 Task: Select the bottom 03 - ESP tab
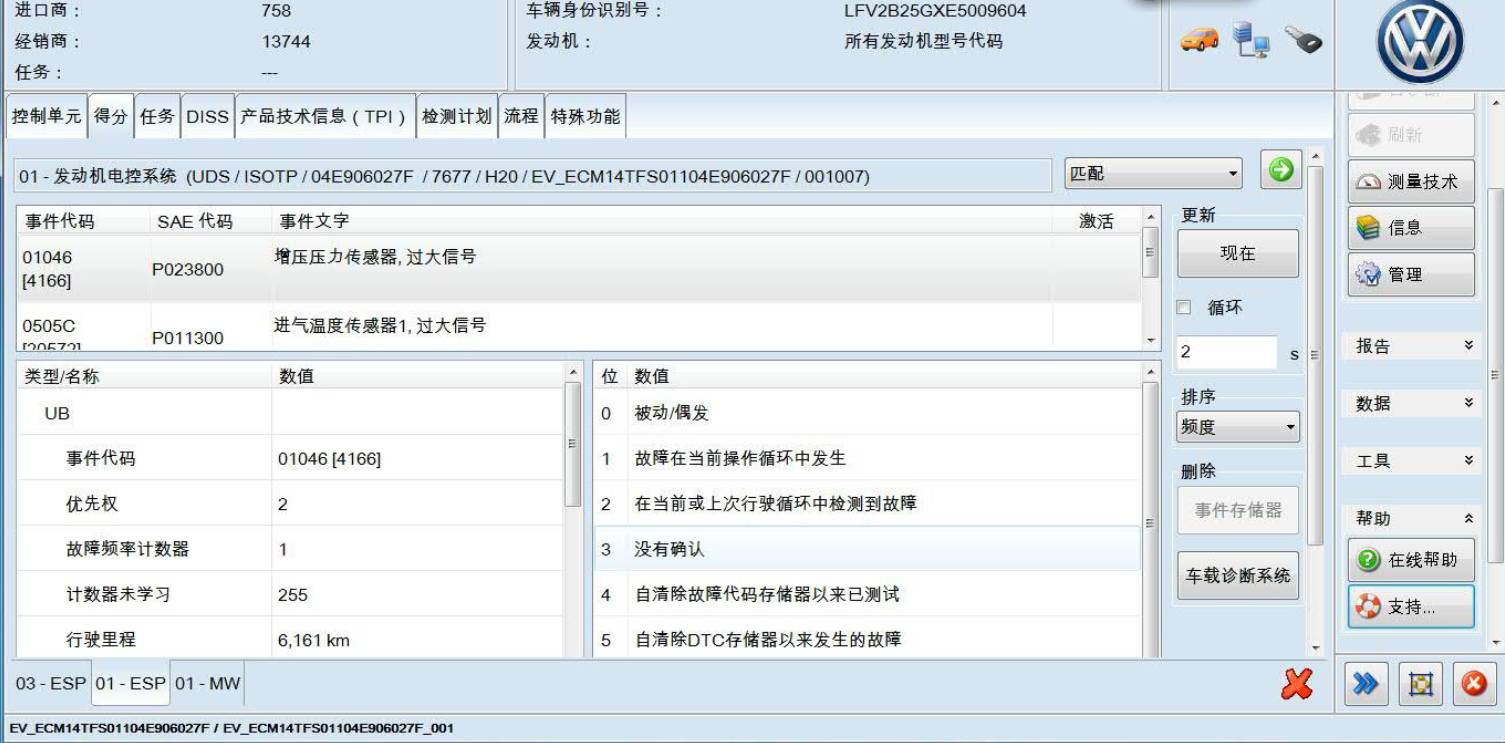50,684
